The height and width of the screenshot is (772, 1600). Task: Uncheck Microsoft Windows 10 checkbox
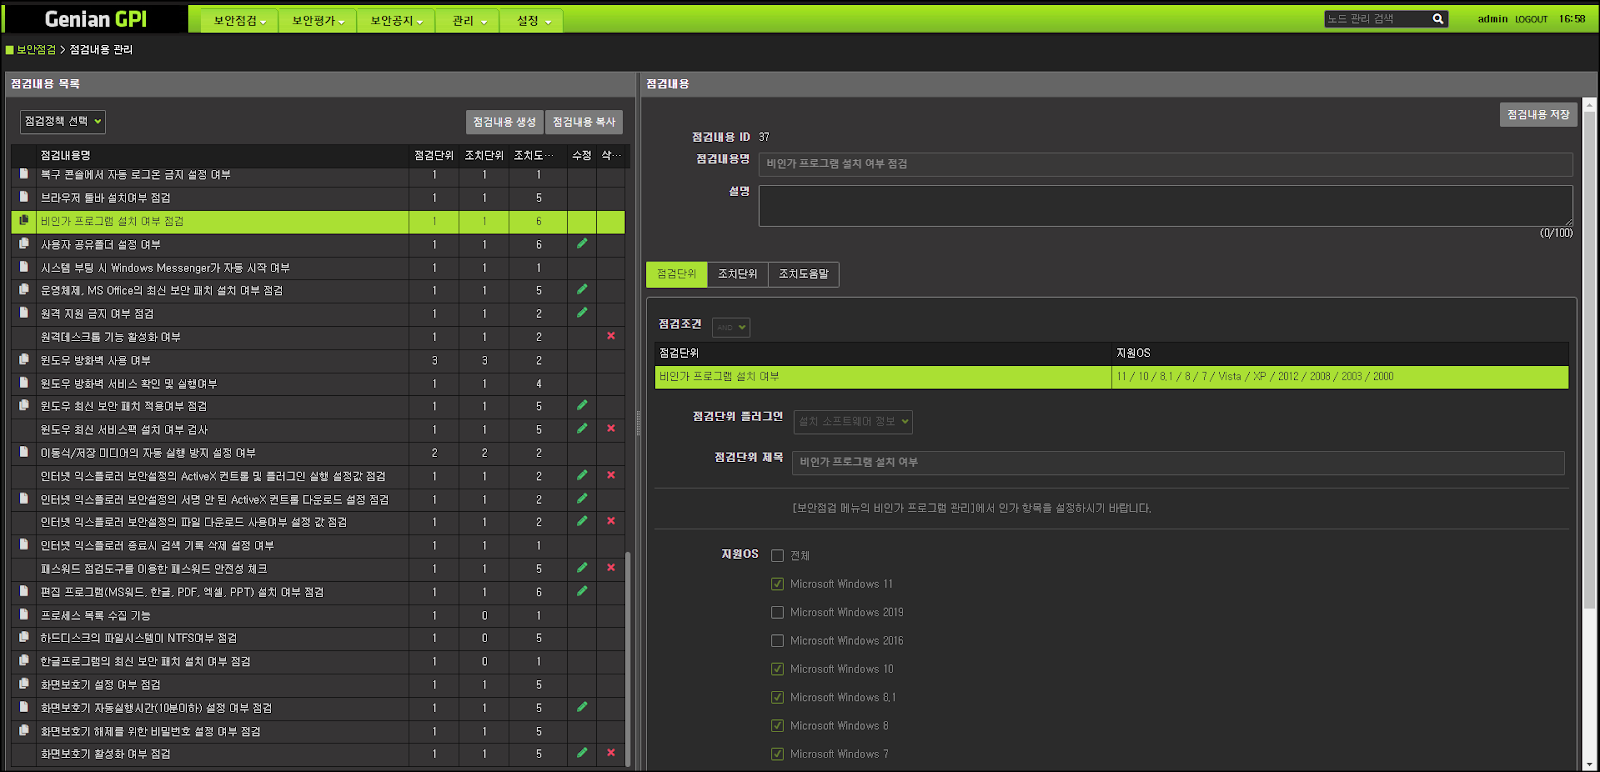coord(777,669)
